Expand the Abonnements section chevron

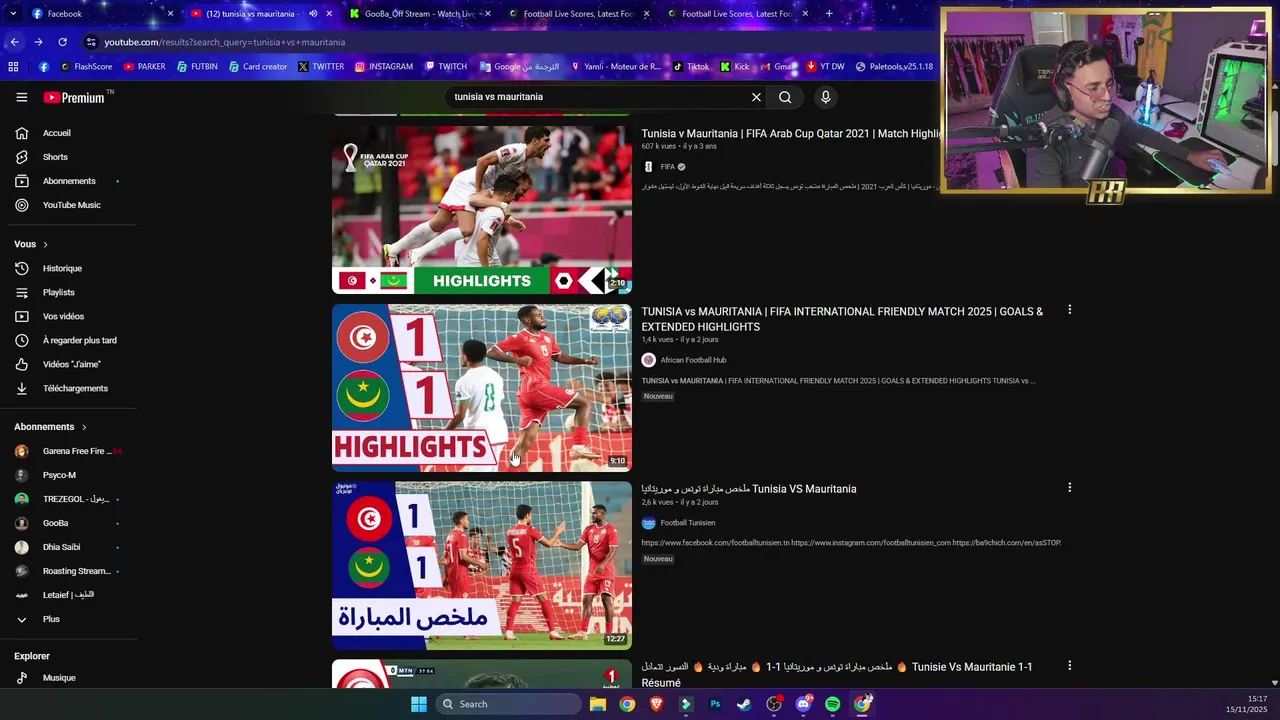point(84,427)
